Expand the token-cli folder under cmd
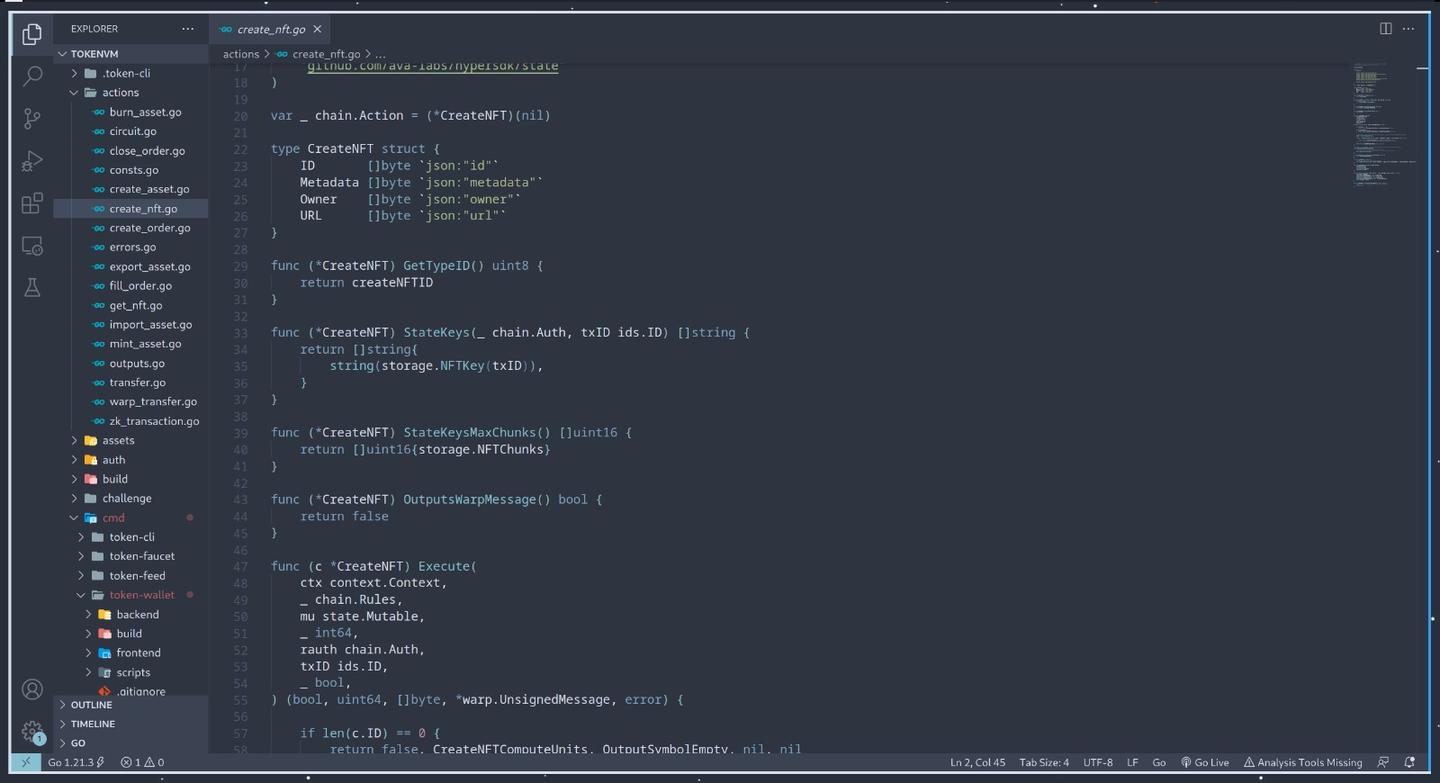The image size is (1440, 783). click(131, 537)
